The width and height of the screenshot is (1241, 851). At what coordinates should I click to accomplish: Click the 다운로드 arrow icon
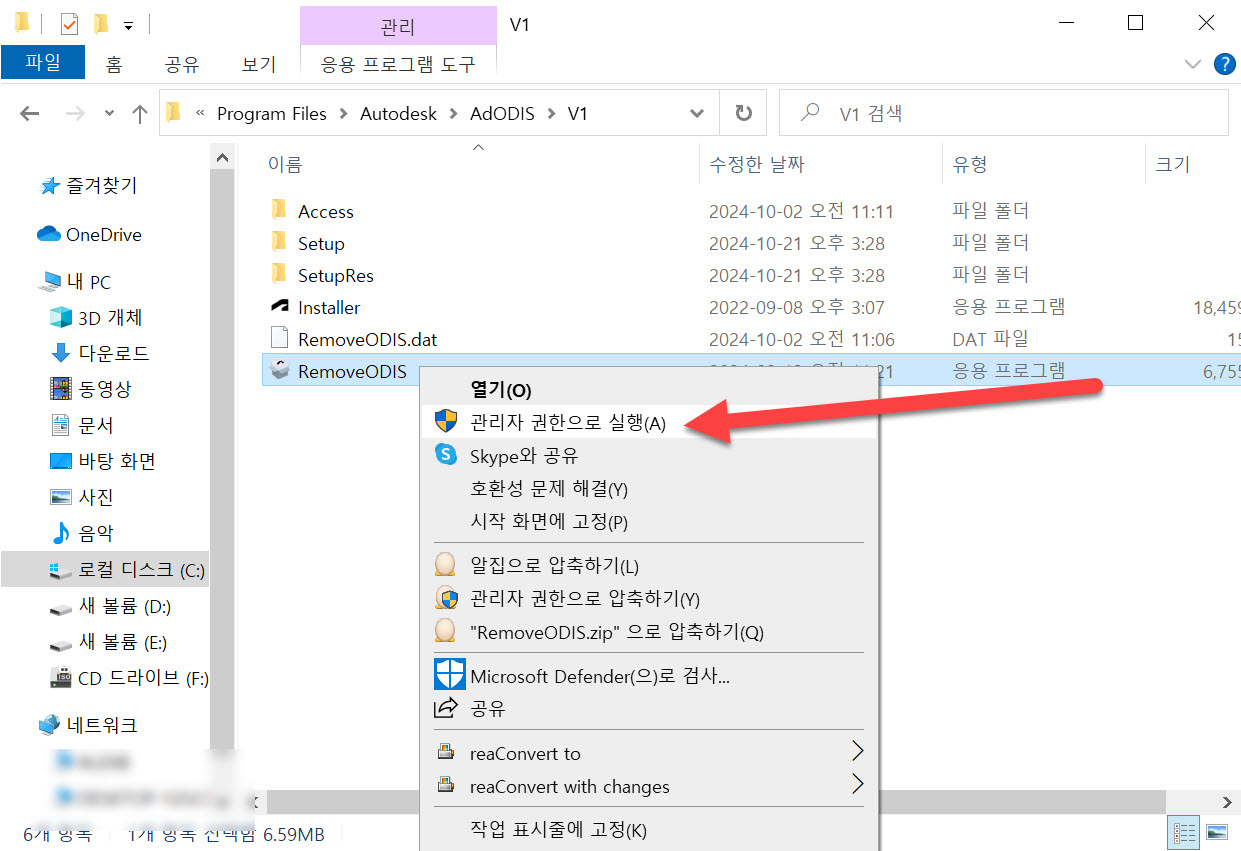click(61, 353)
